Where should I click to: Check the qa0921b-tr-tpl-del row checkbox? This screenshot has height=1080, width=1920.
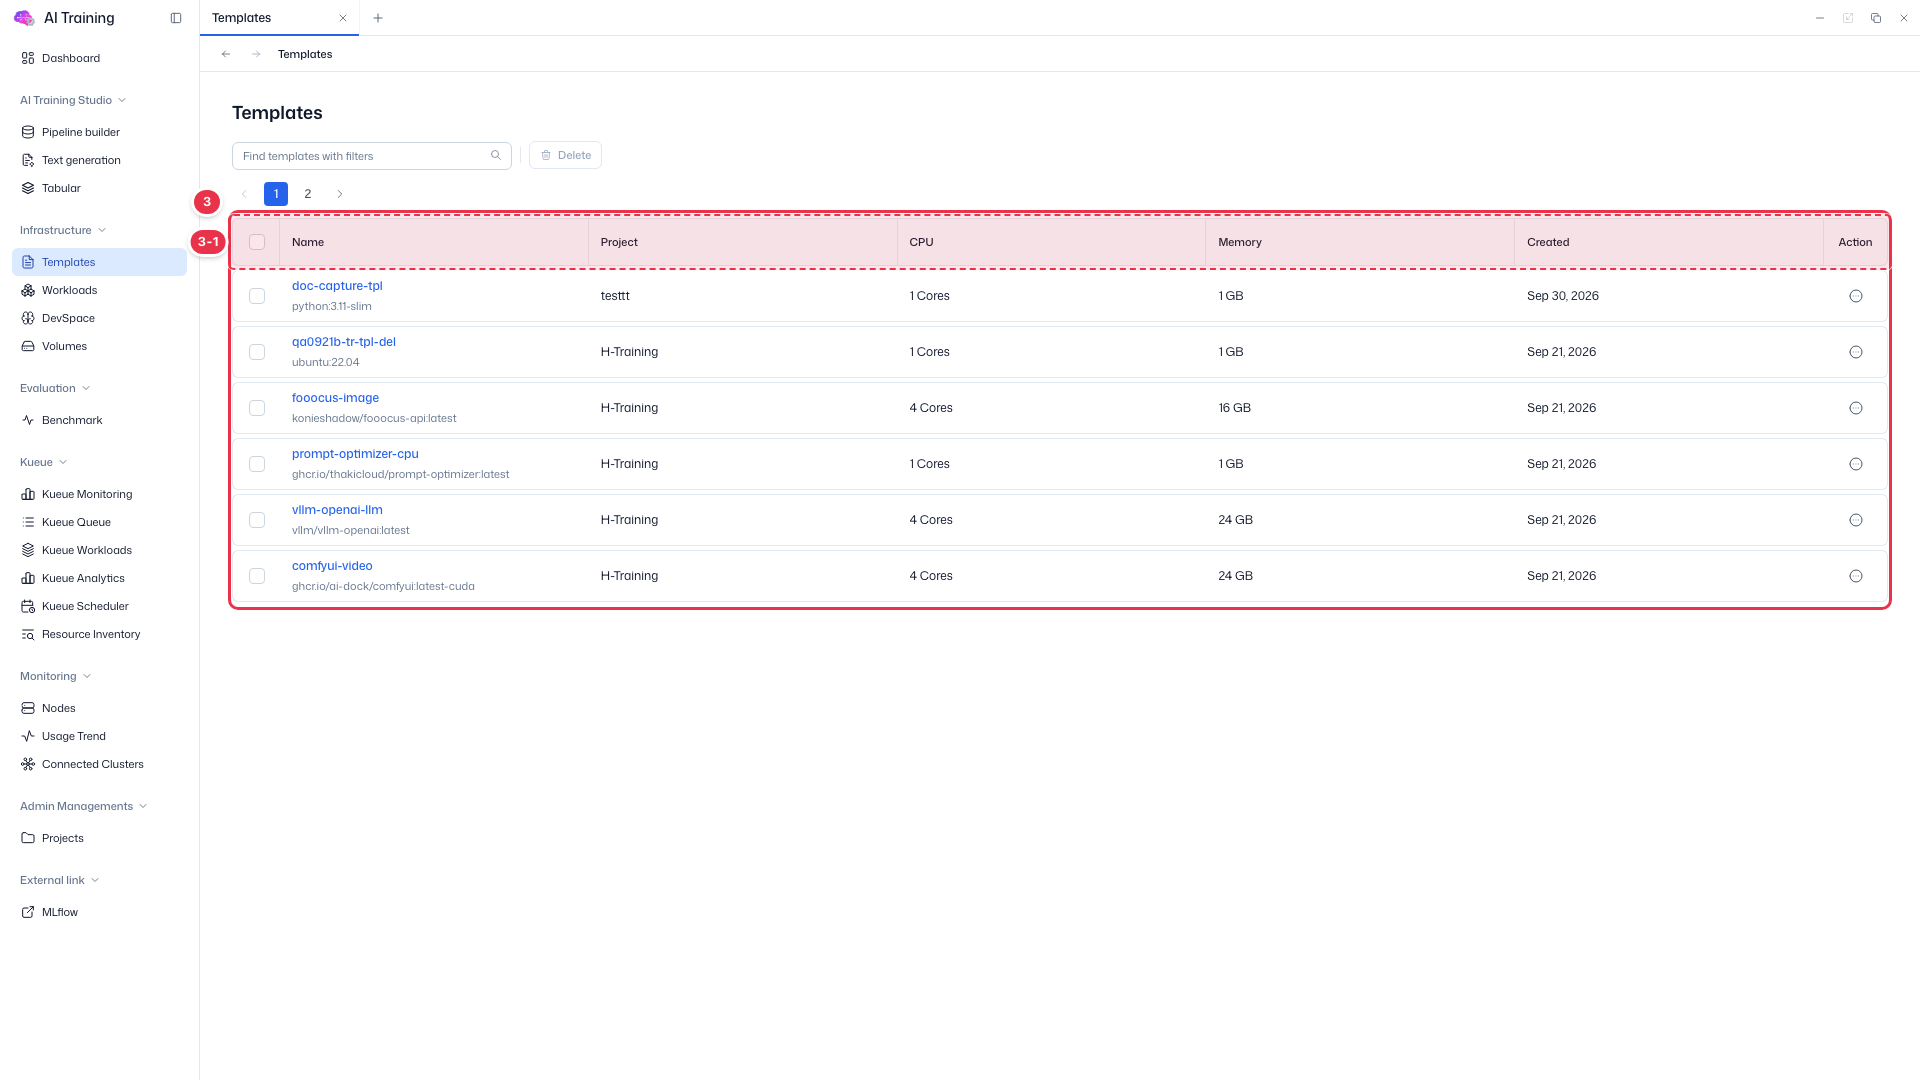(257, 352)
